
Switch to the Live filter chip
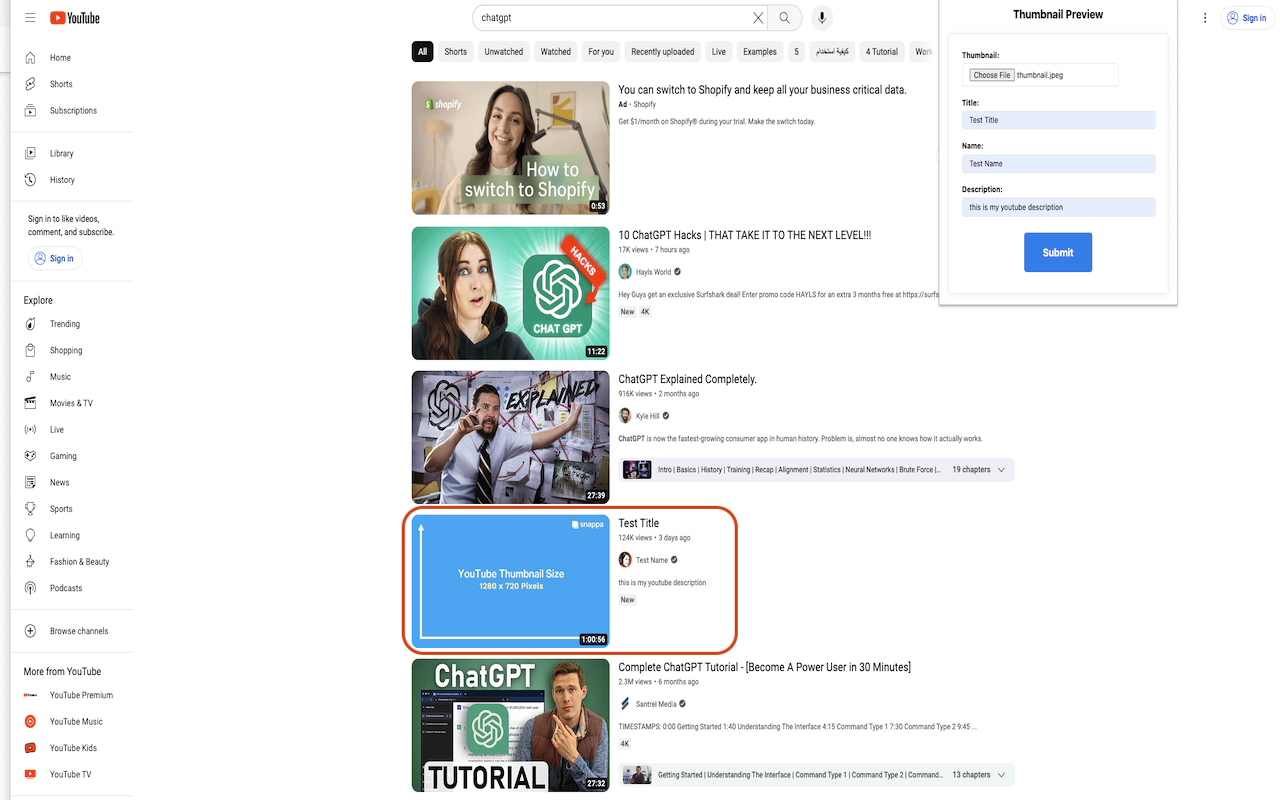pos(718,52)
